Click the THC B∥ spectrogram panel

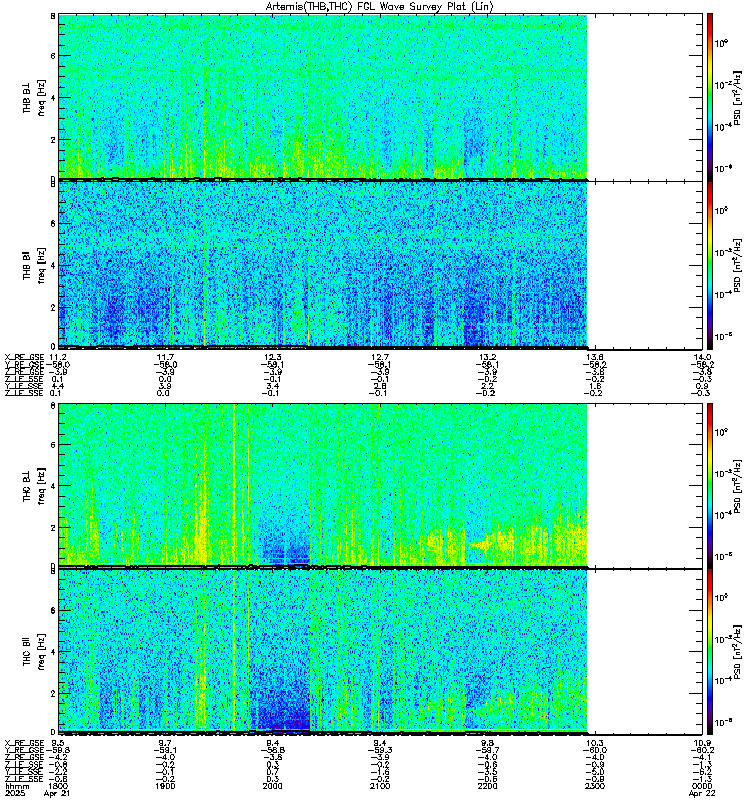coord(380,652)
